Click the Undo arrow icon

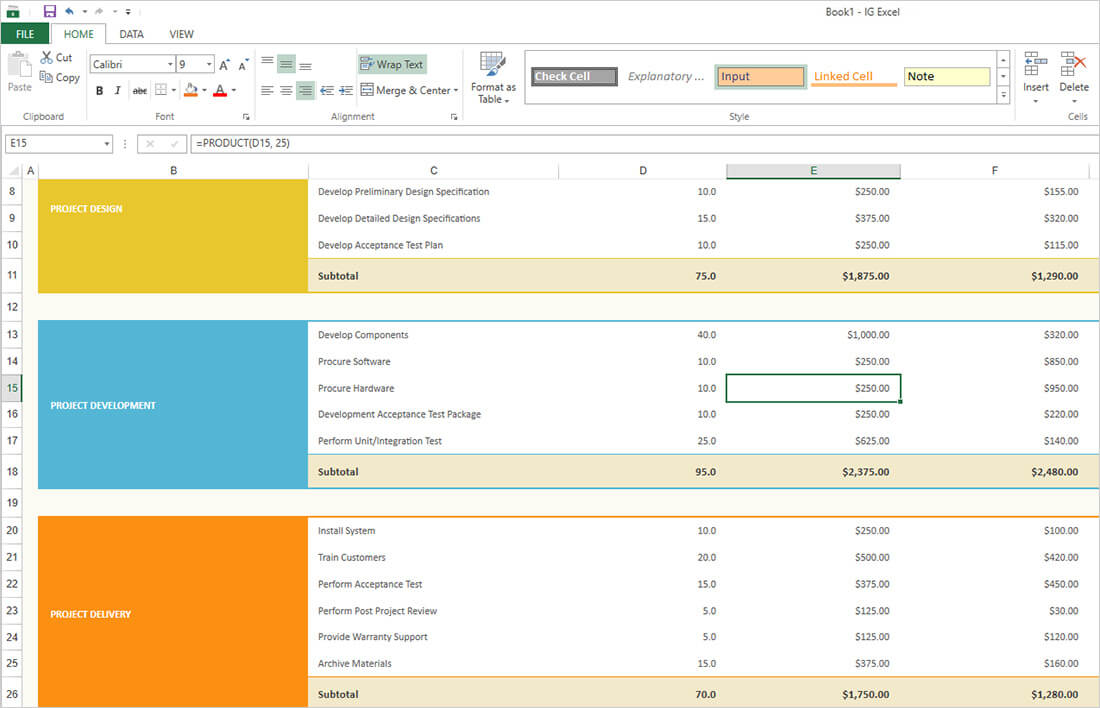pyautogui.click(x=69, y=11)
